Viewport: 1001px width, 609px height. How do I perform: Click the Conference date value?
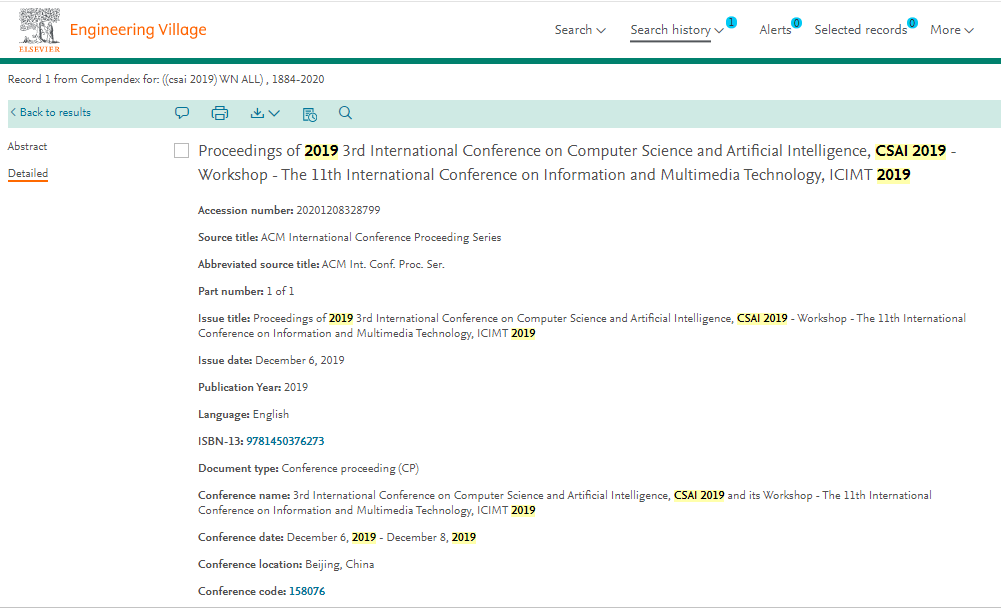point(381,538)
